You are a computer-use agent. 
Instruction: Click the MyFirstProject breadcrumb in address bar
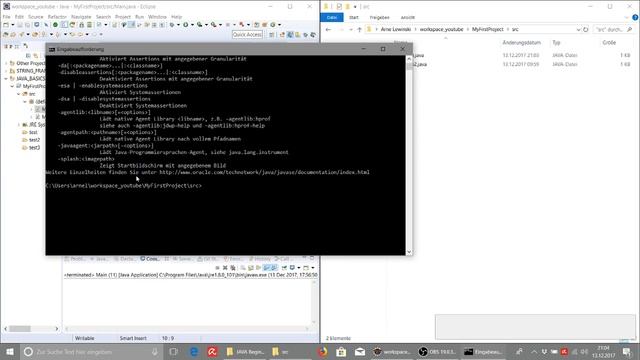488,29
